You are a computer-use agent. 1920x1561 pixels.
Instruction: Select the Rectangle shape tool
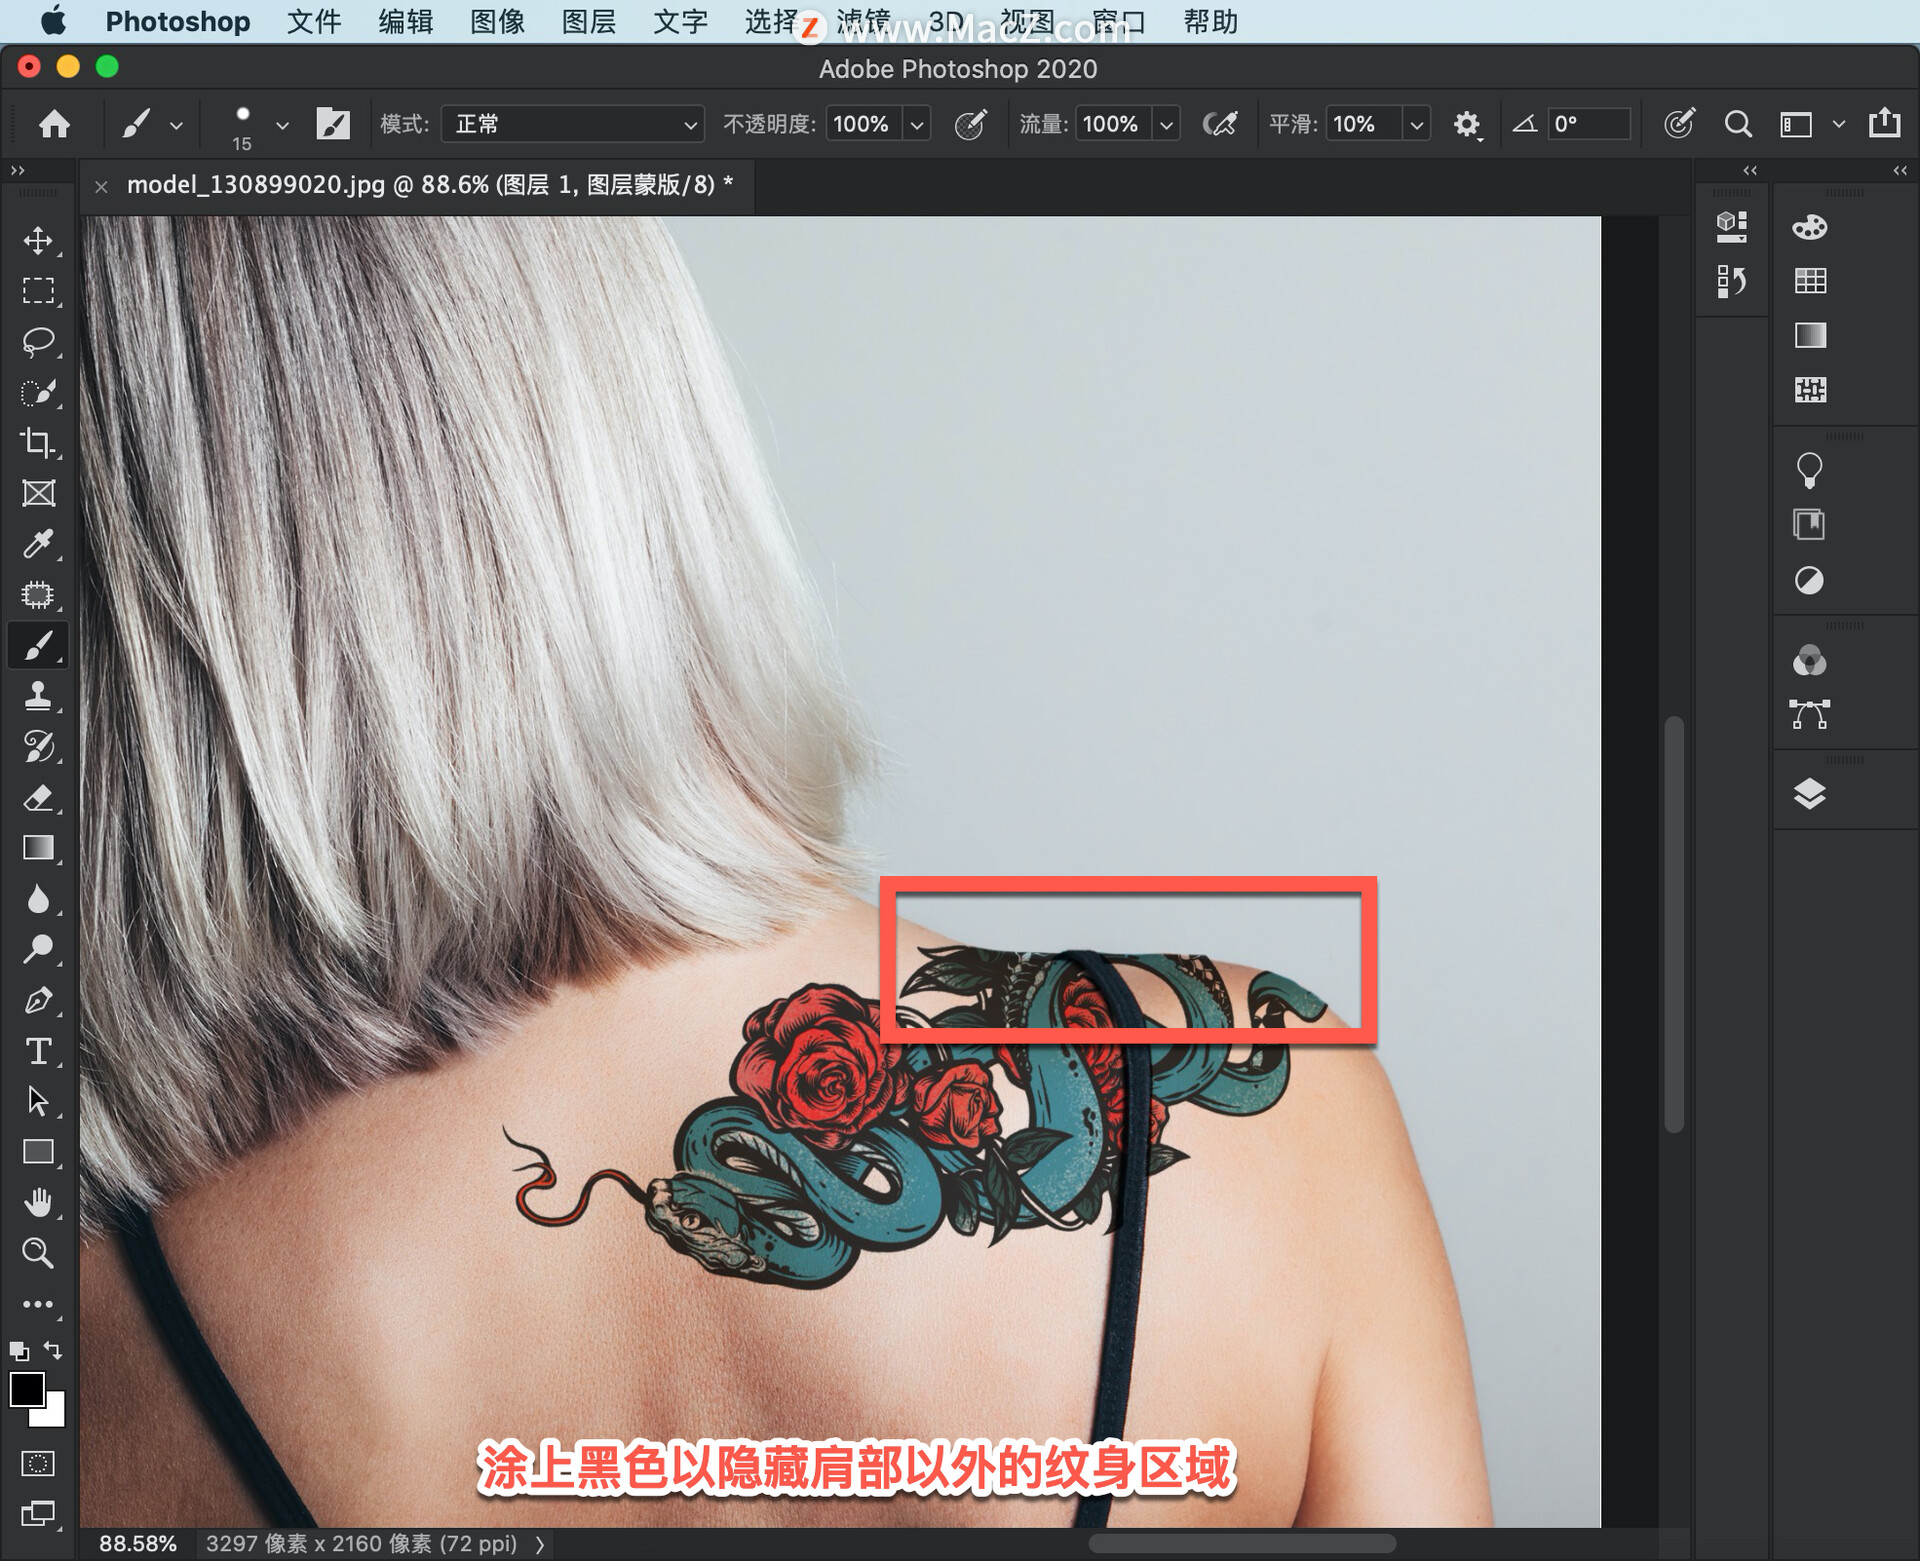[38, 1152]
